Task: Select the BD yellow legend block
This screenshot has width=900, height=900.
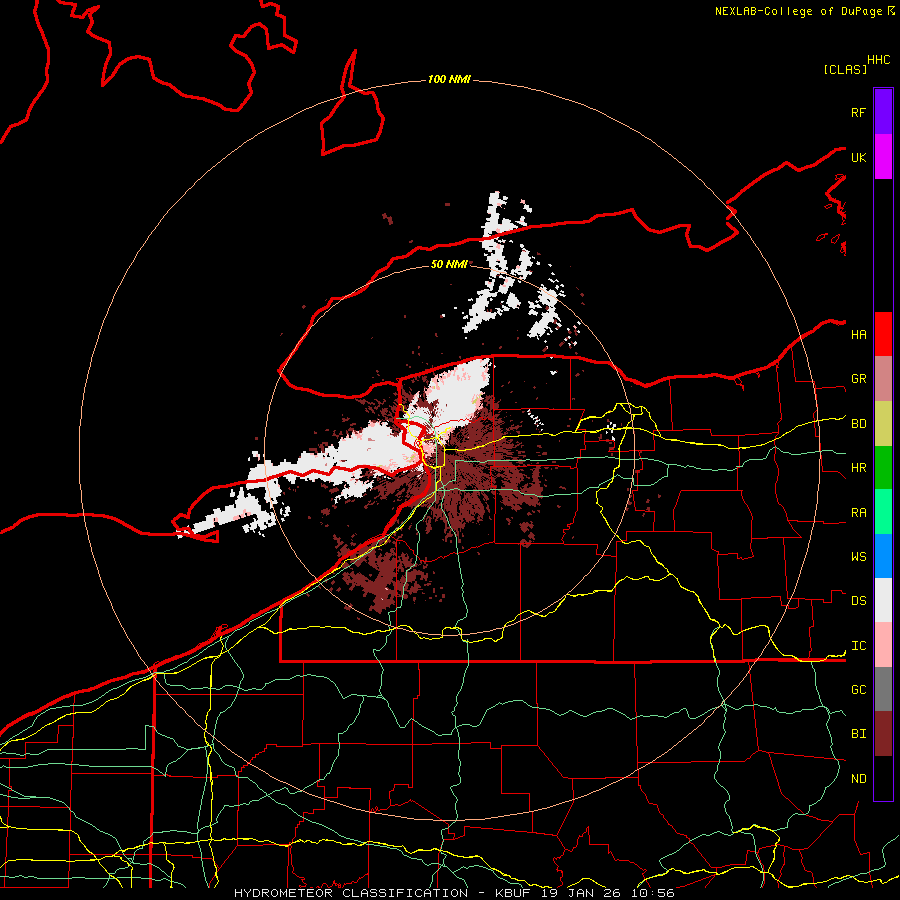Action: pyautogui.click(x=883, y=424)
